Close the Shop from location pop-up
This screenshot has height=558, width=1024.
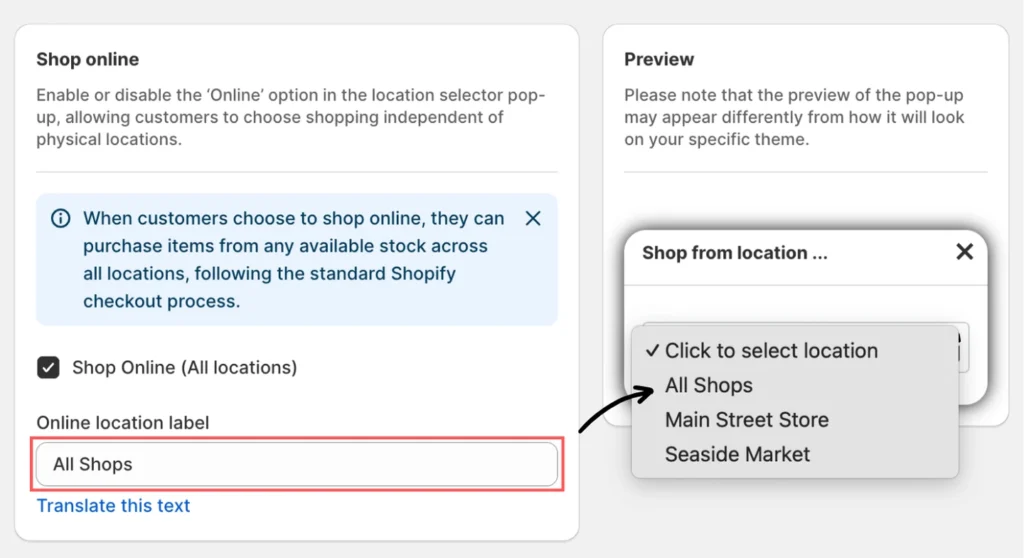tap(964, 252)
